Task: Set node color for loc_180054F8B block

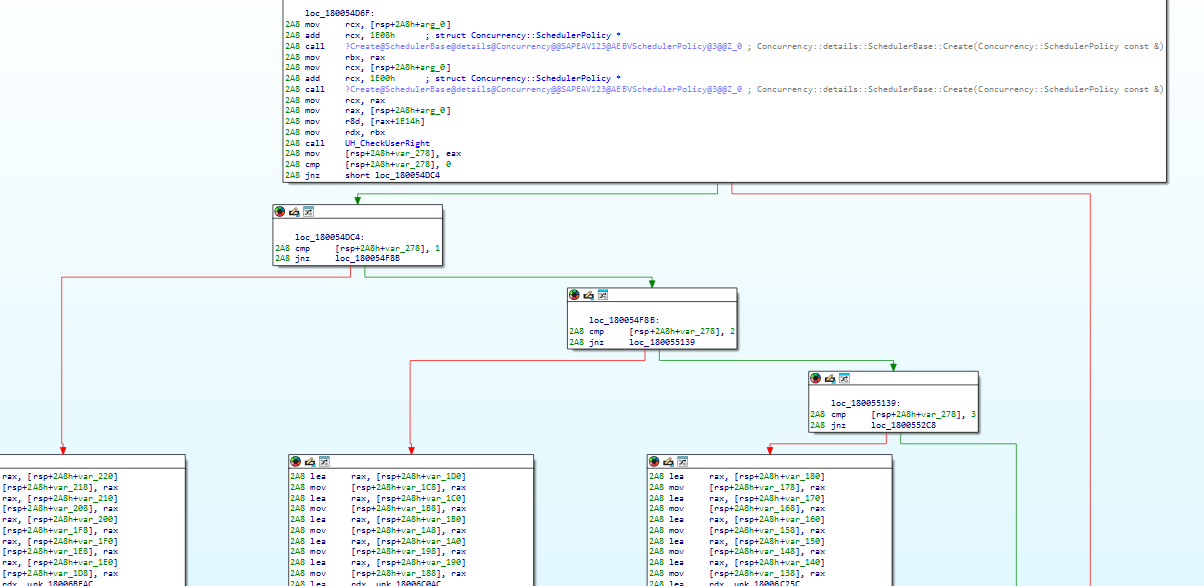Action: (x=573, y=295)
